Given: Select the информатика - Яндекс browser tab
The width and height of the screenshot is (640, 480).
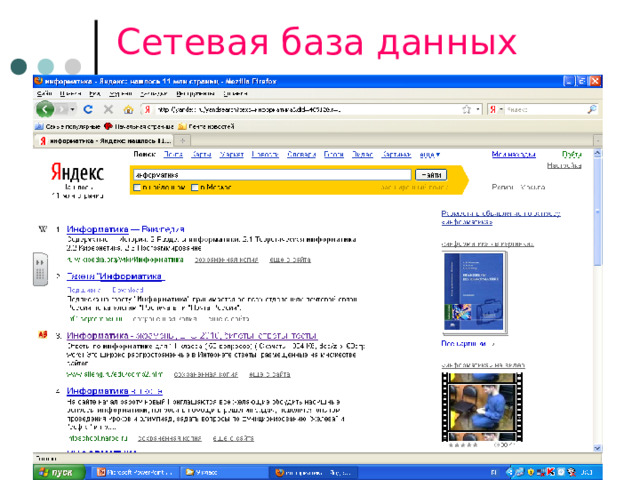Looking at the screenshot, I should point(104,141).
